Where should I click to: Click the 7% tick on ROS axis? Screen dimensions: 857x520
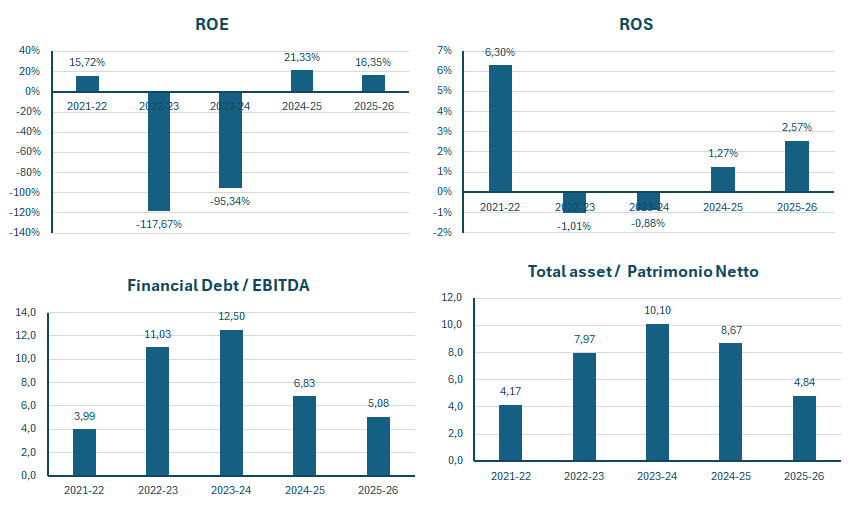pyautogui.click(x=444, y=50)
